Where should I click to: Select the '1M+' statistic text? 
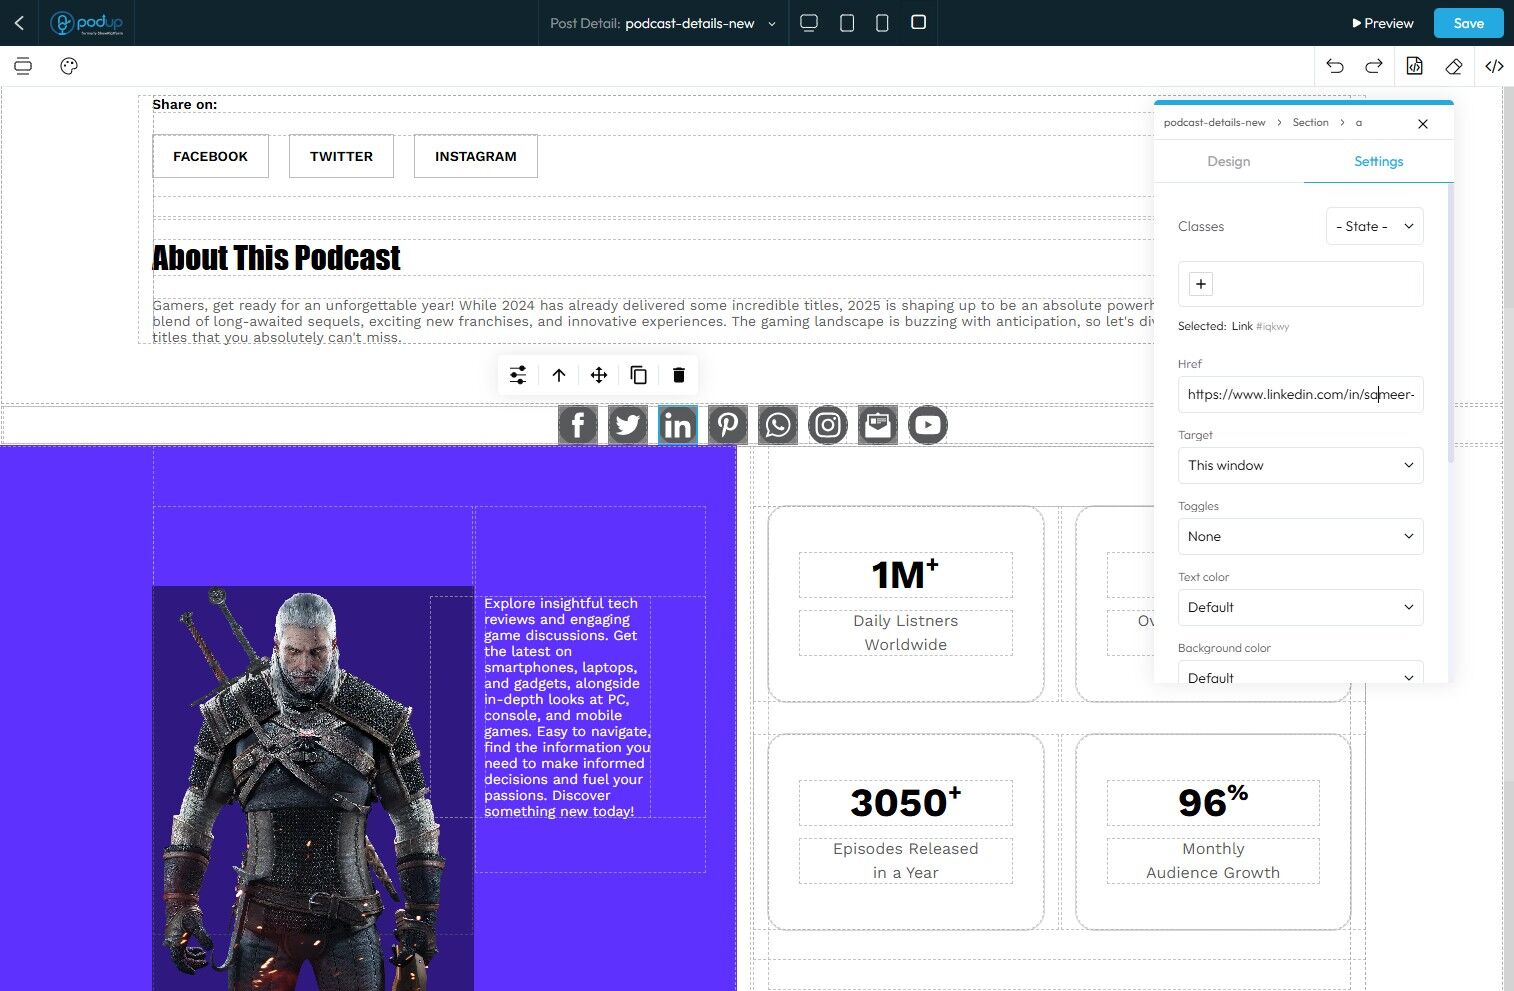pyautogui.click(x=905, y=574)
